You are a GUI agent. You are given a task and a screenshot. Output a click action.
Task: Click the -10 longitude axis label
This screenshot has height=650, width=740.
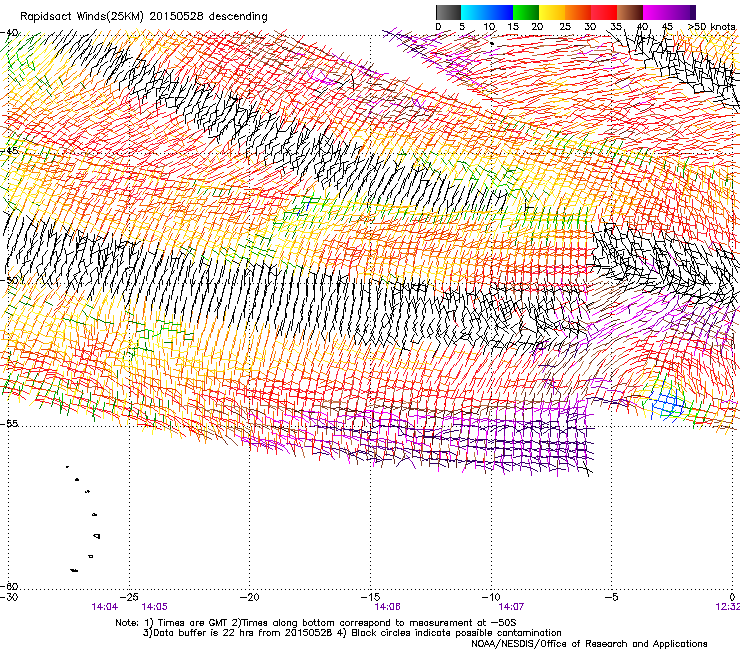coord(491,597)
